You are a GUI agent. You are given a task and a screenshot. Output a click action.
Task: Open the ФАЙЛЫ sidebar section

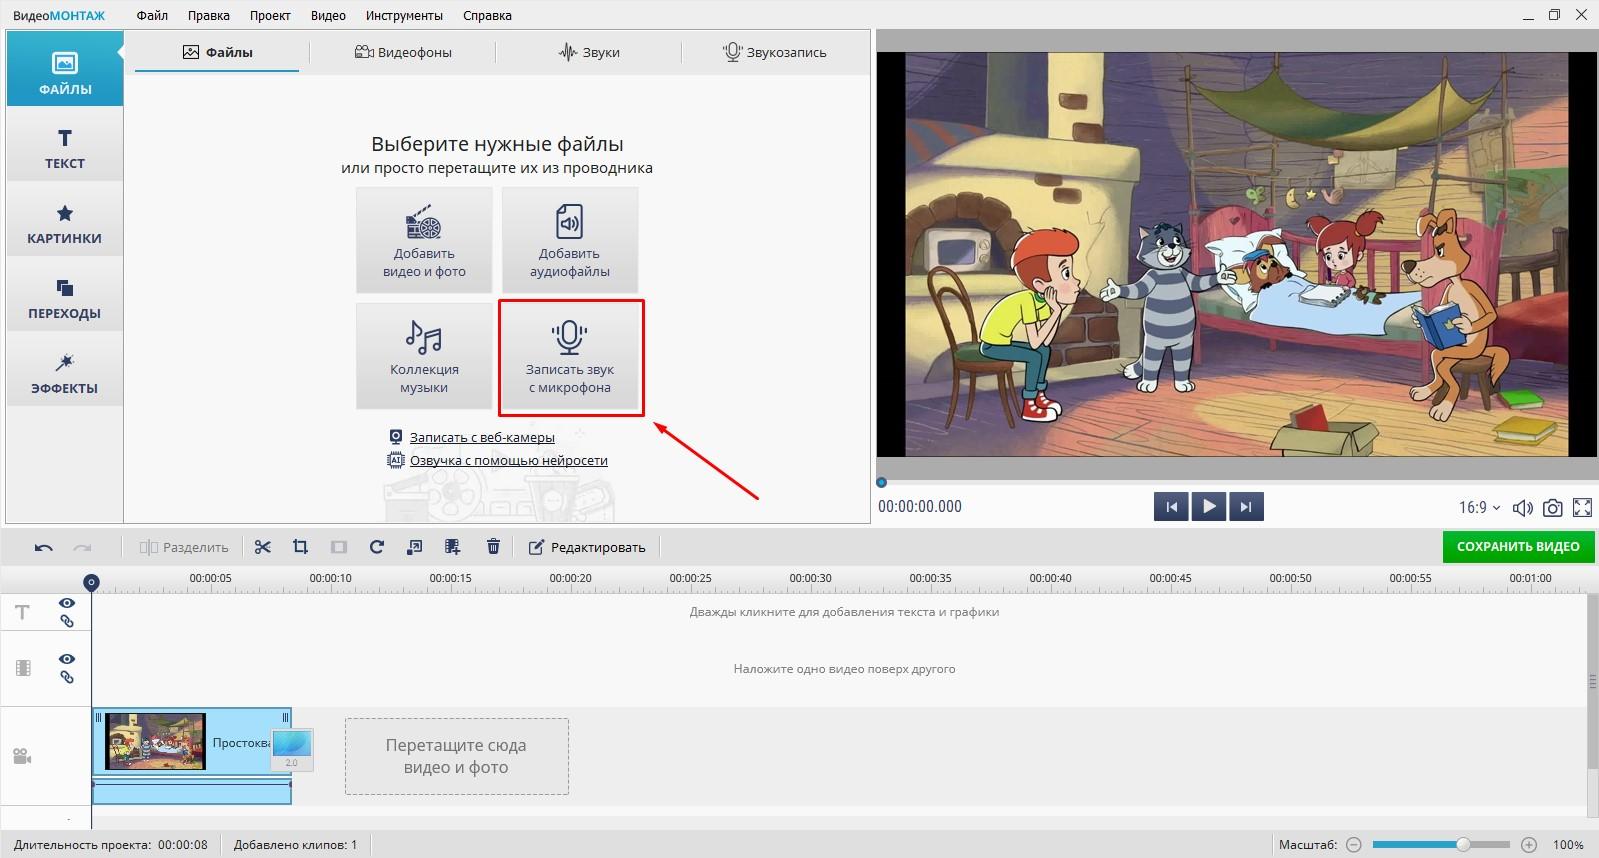[x=65, y=68]
